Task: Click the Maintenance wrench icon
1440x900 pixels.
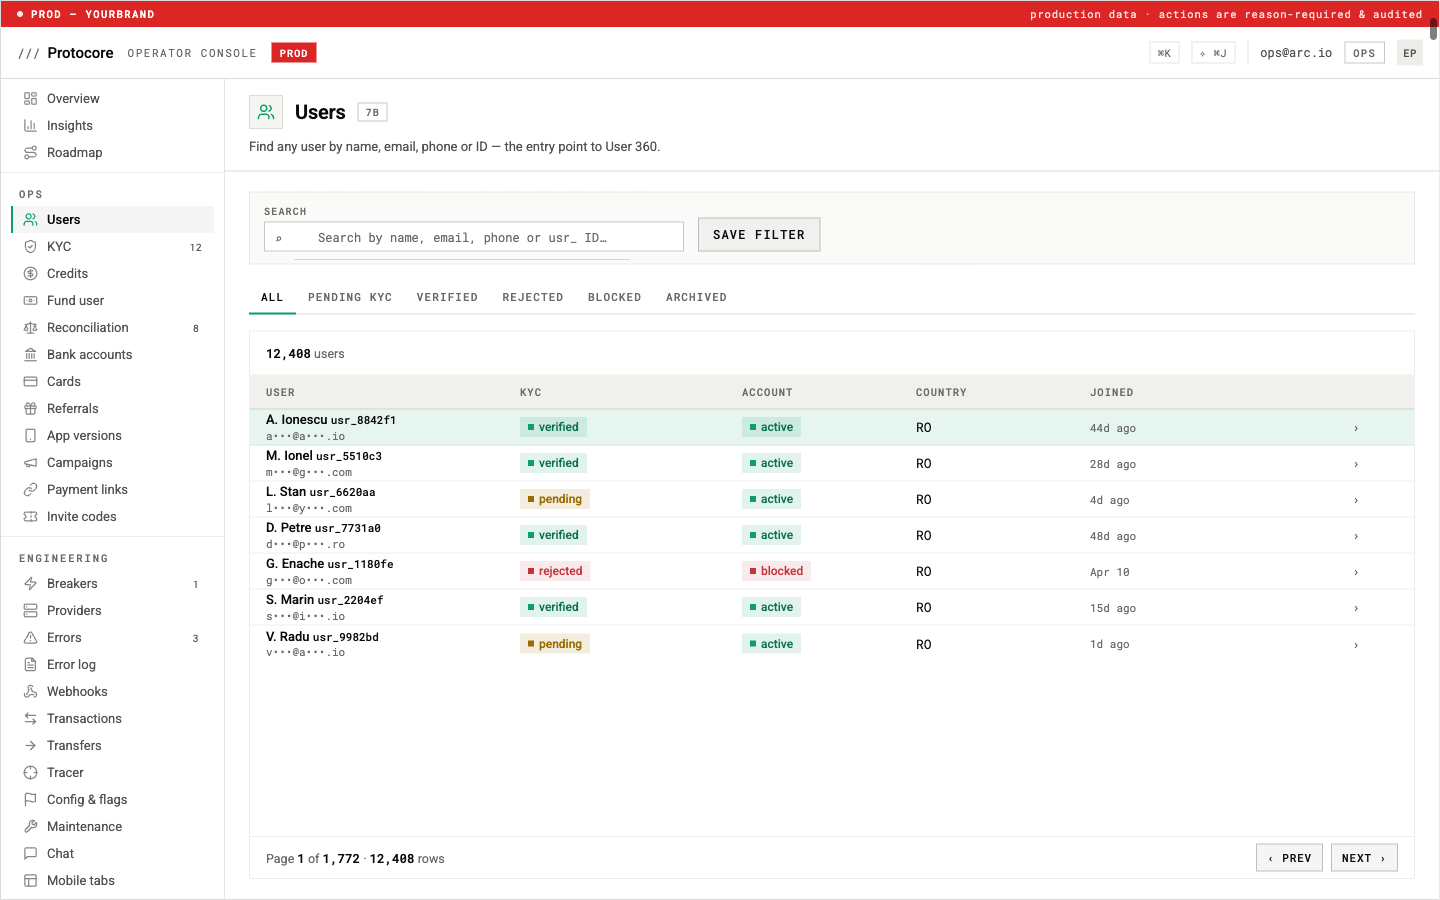Action: pyautogui.click(x=30, y=827)
